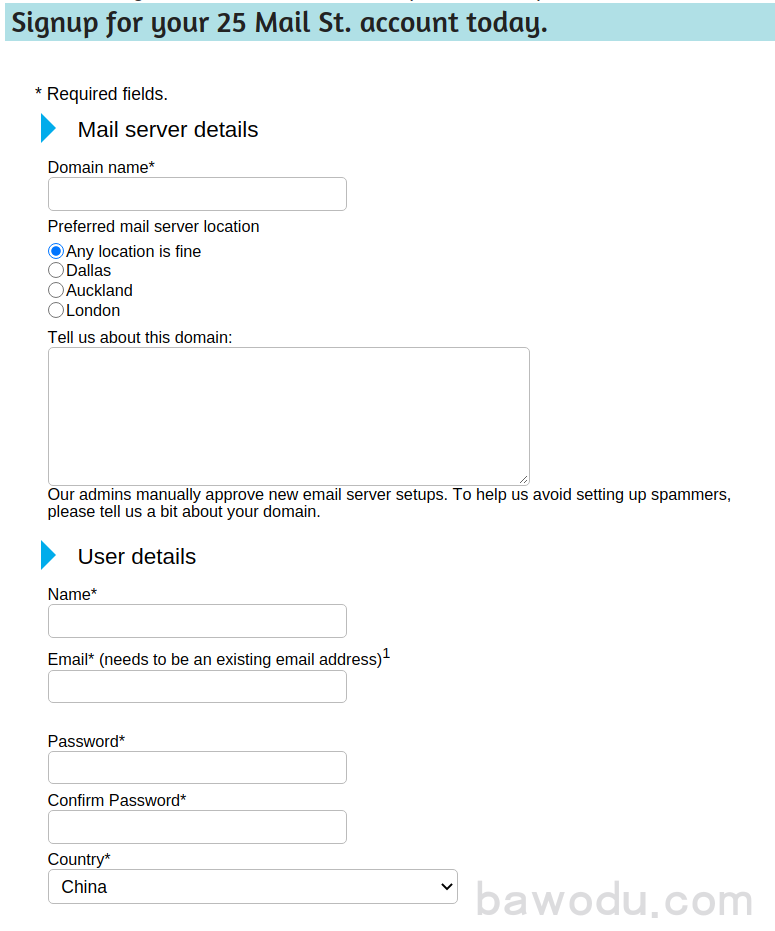Viewport: 775px width, 931px height.
Task: Select the 'Any location is fine' option
Action: pyautogui.click(x=56, y=251)
